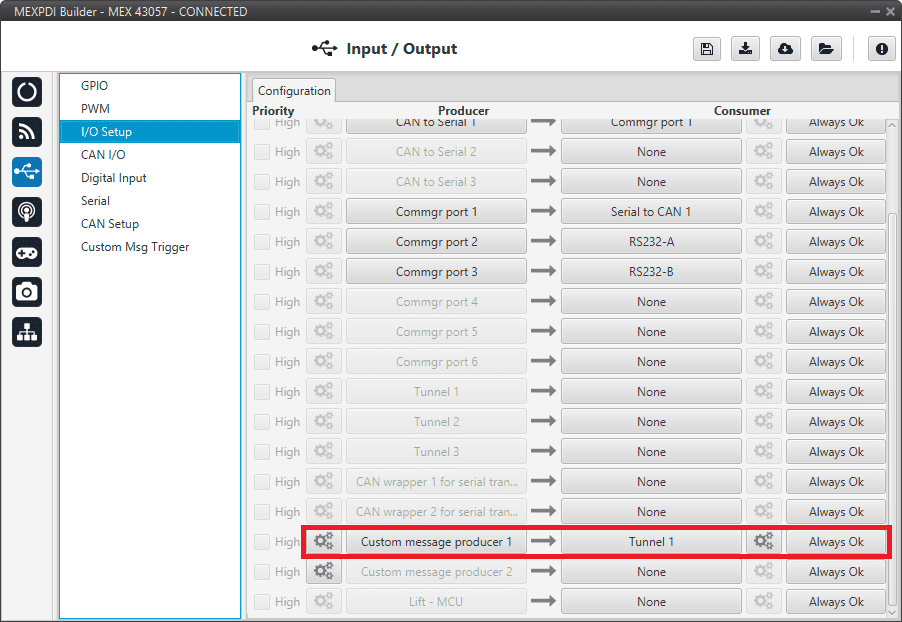
Task: Open None consumer selector for Custom message producer 2
Action: pyautogui.click(x=651, y=571)
